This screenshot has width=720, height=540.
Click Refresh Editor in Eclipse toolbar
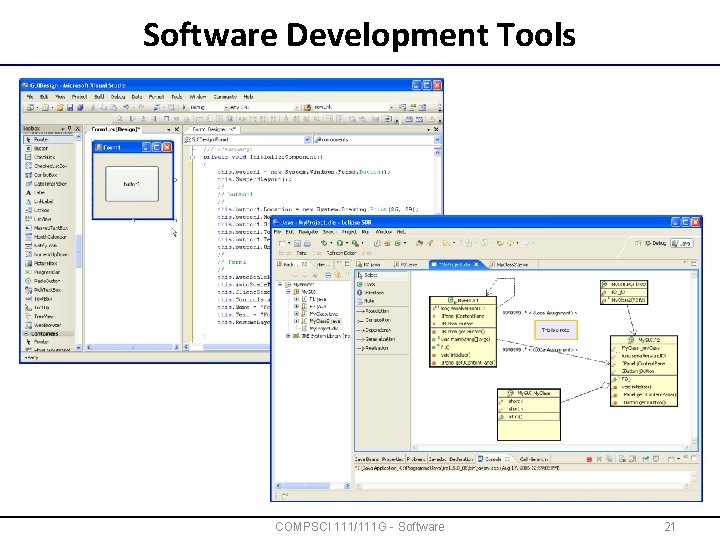pyautogui.click(x=341, y=253)
